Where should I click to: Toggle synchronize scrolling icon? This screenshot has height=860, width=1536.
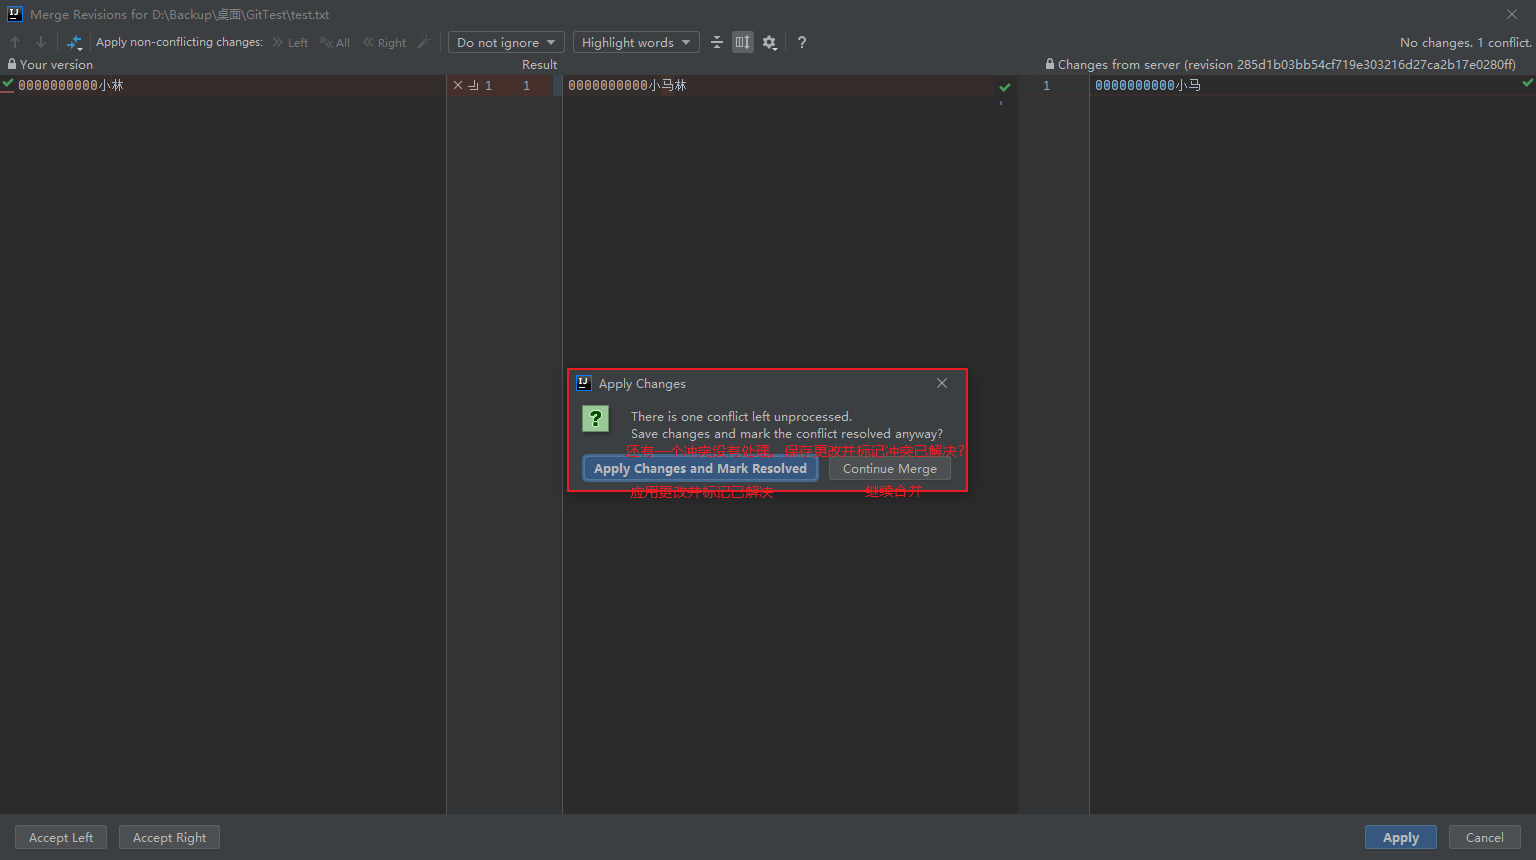[x=743, y=42]
